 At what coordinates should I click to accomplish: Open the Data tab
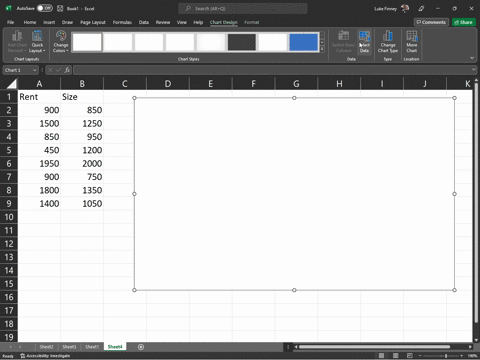(x=144, y=22)
